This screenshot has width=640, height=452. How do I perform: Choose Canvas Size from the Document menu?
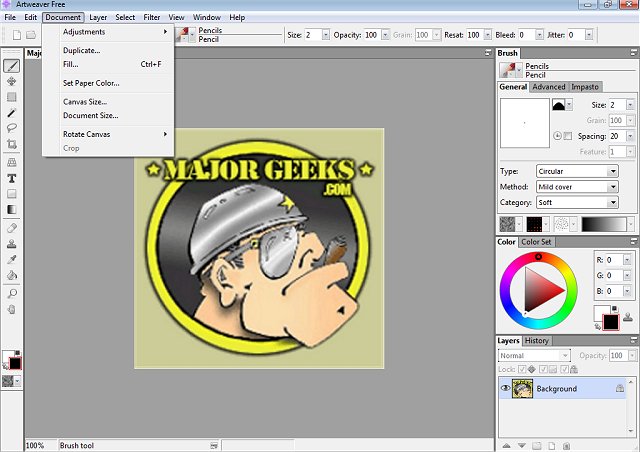[x=85, y=102]
